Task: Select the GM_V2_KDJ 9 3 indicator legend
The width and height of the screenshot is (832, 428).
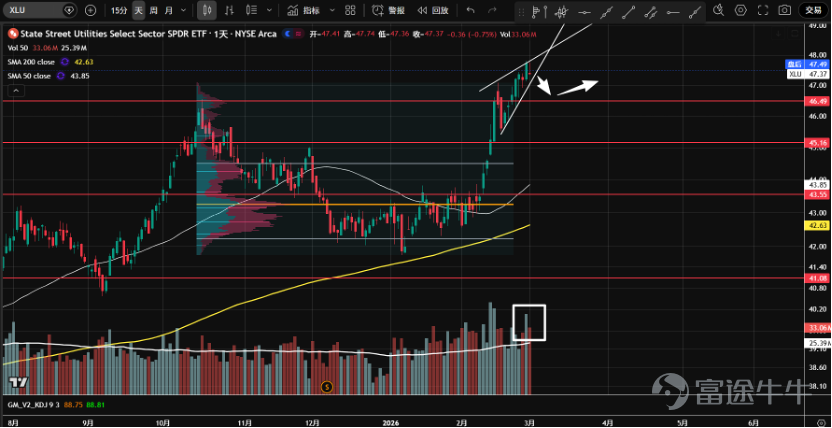Action: 33,404
